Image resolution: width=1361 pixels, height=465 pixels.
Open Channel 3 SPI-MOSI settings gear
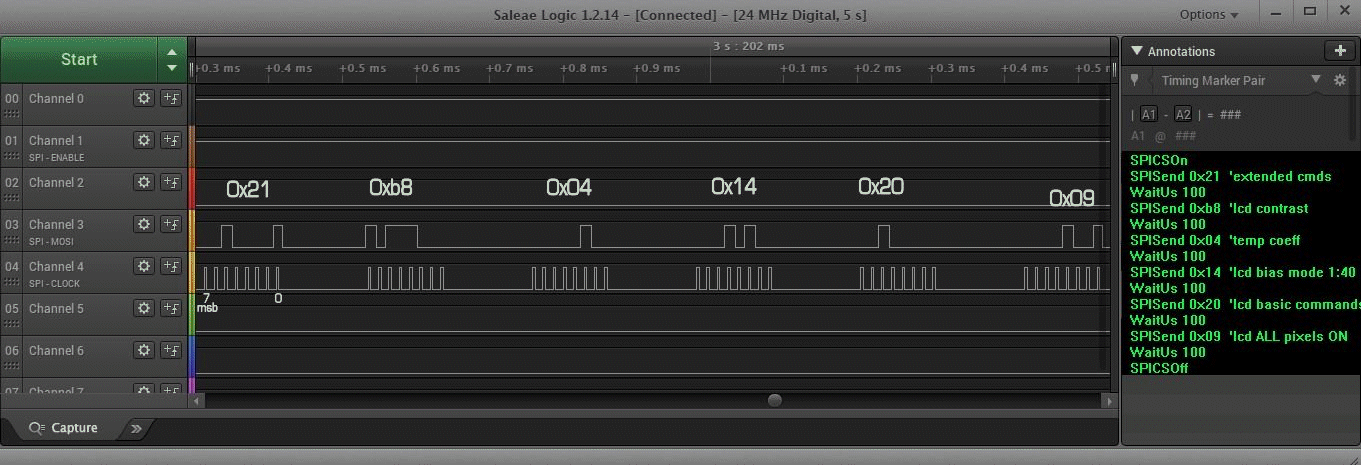point(144,224)
